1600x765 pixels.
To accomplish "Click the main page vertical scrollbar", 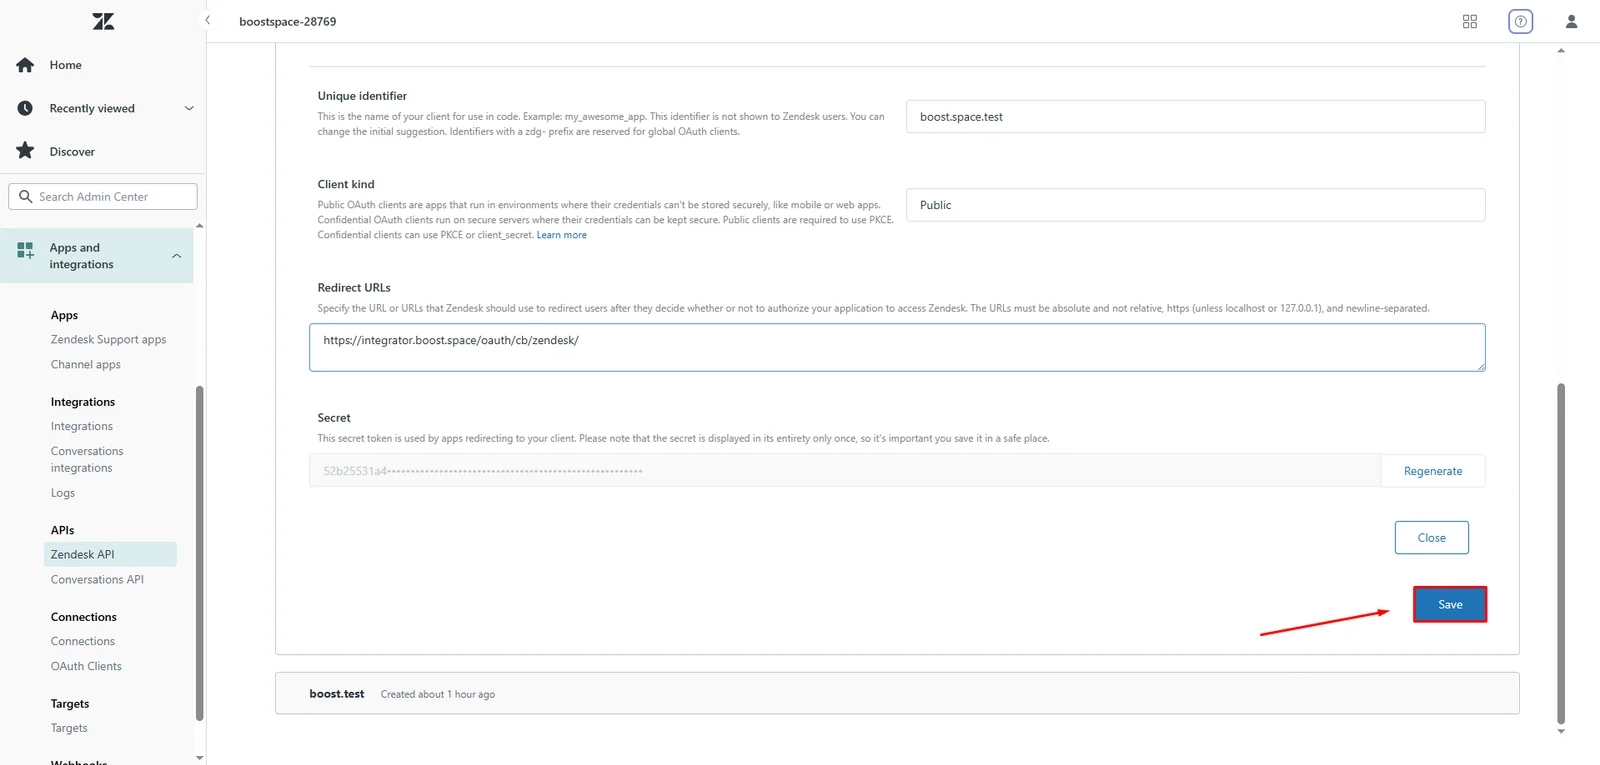I will pyautogui.click(x=1561, y=553).
